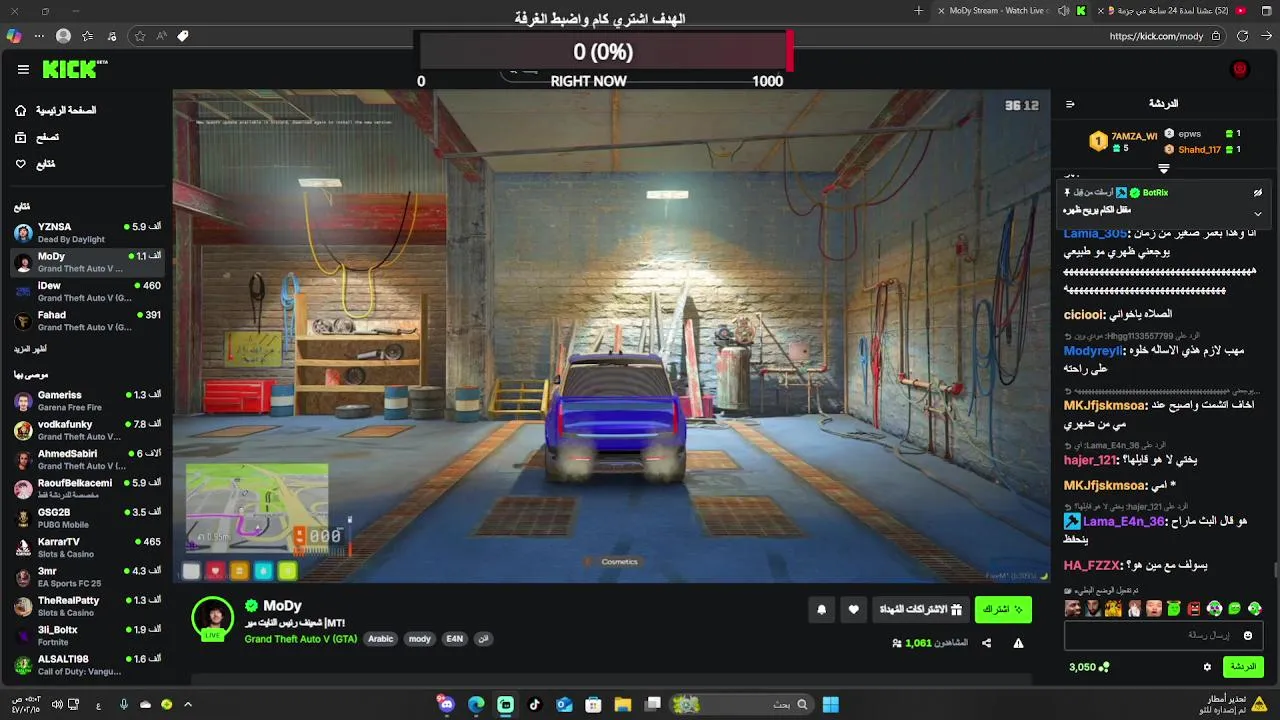1280x720 pixels.
Task: Send the message with the green chat button
Action: click(1243, 667)
